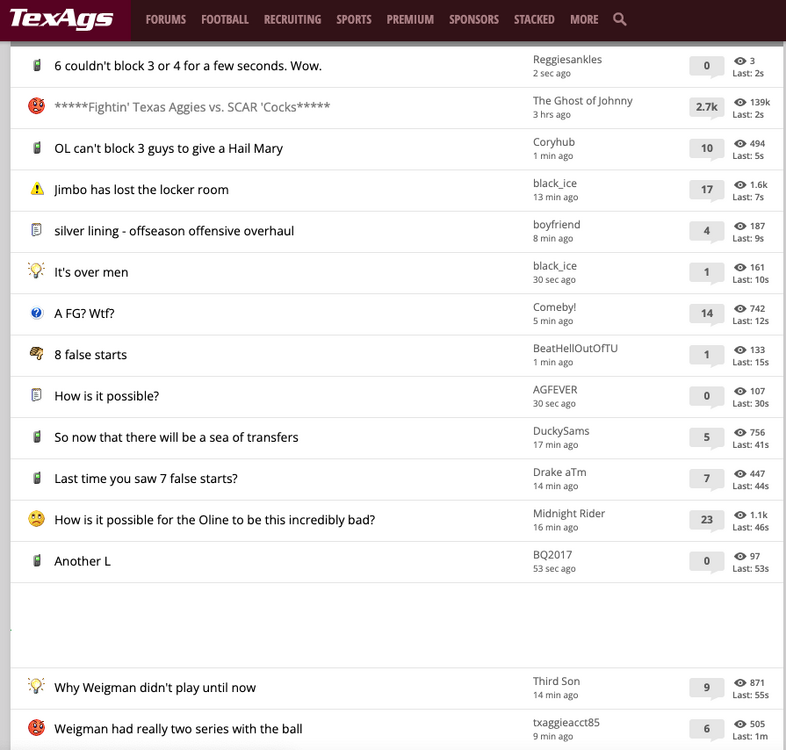Click author name Coryhub
Viewport: 786px width, 750px height.
[554, 142]
